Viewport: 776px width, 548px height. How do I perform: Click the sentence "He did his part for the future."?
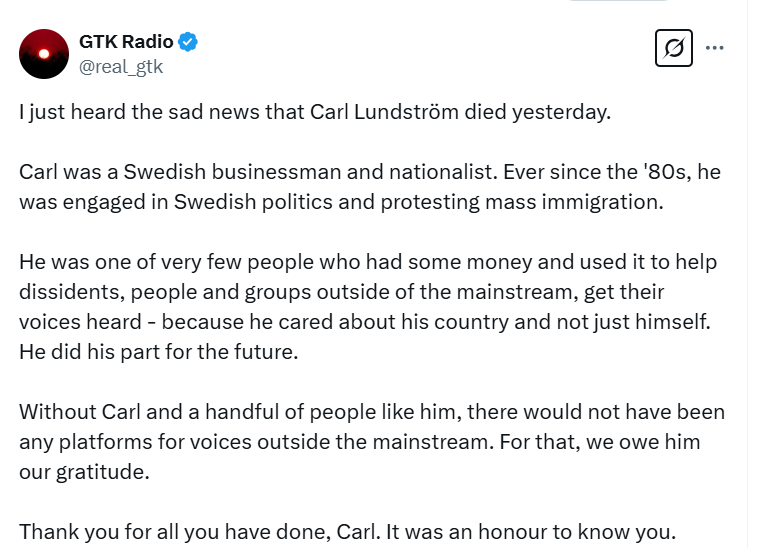click(x=159, y=352)
